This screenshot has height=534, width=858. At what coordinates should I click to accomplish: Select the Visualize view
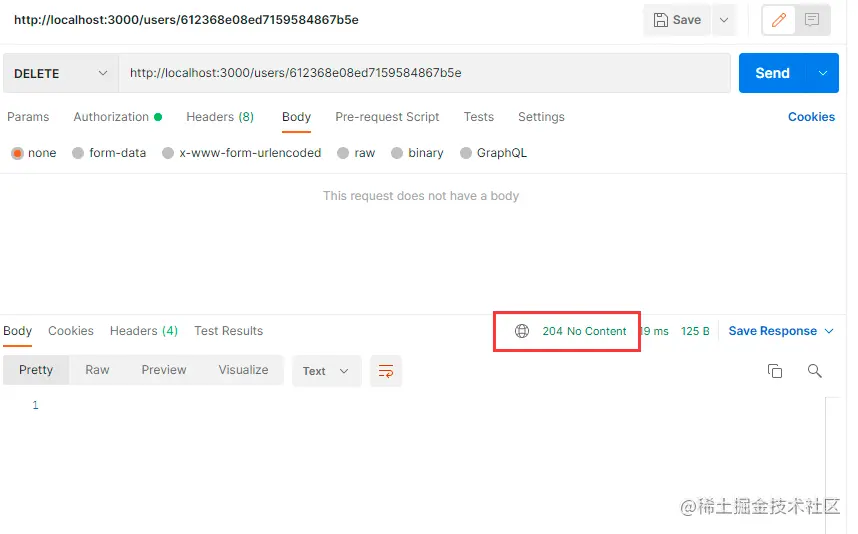point(244,370)
